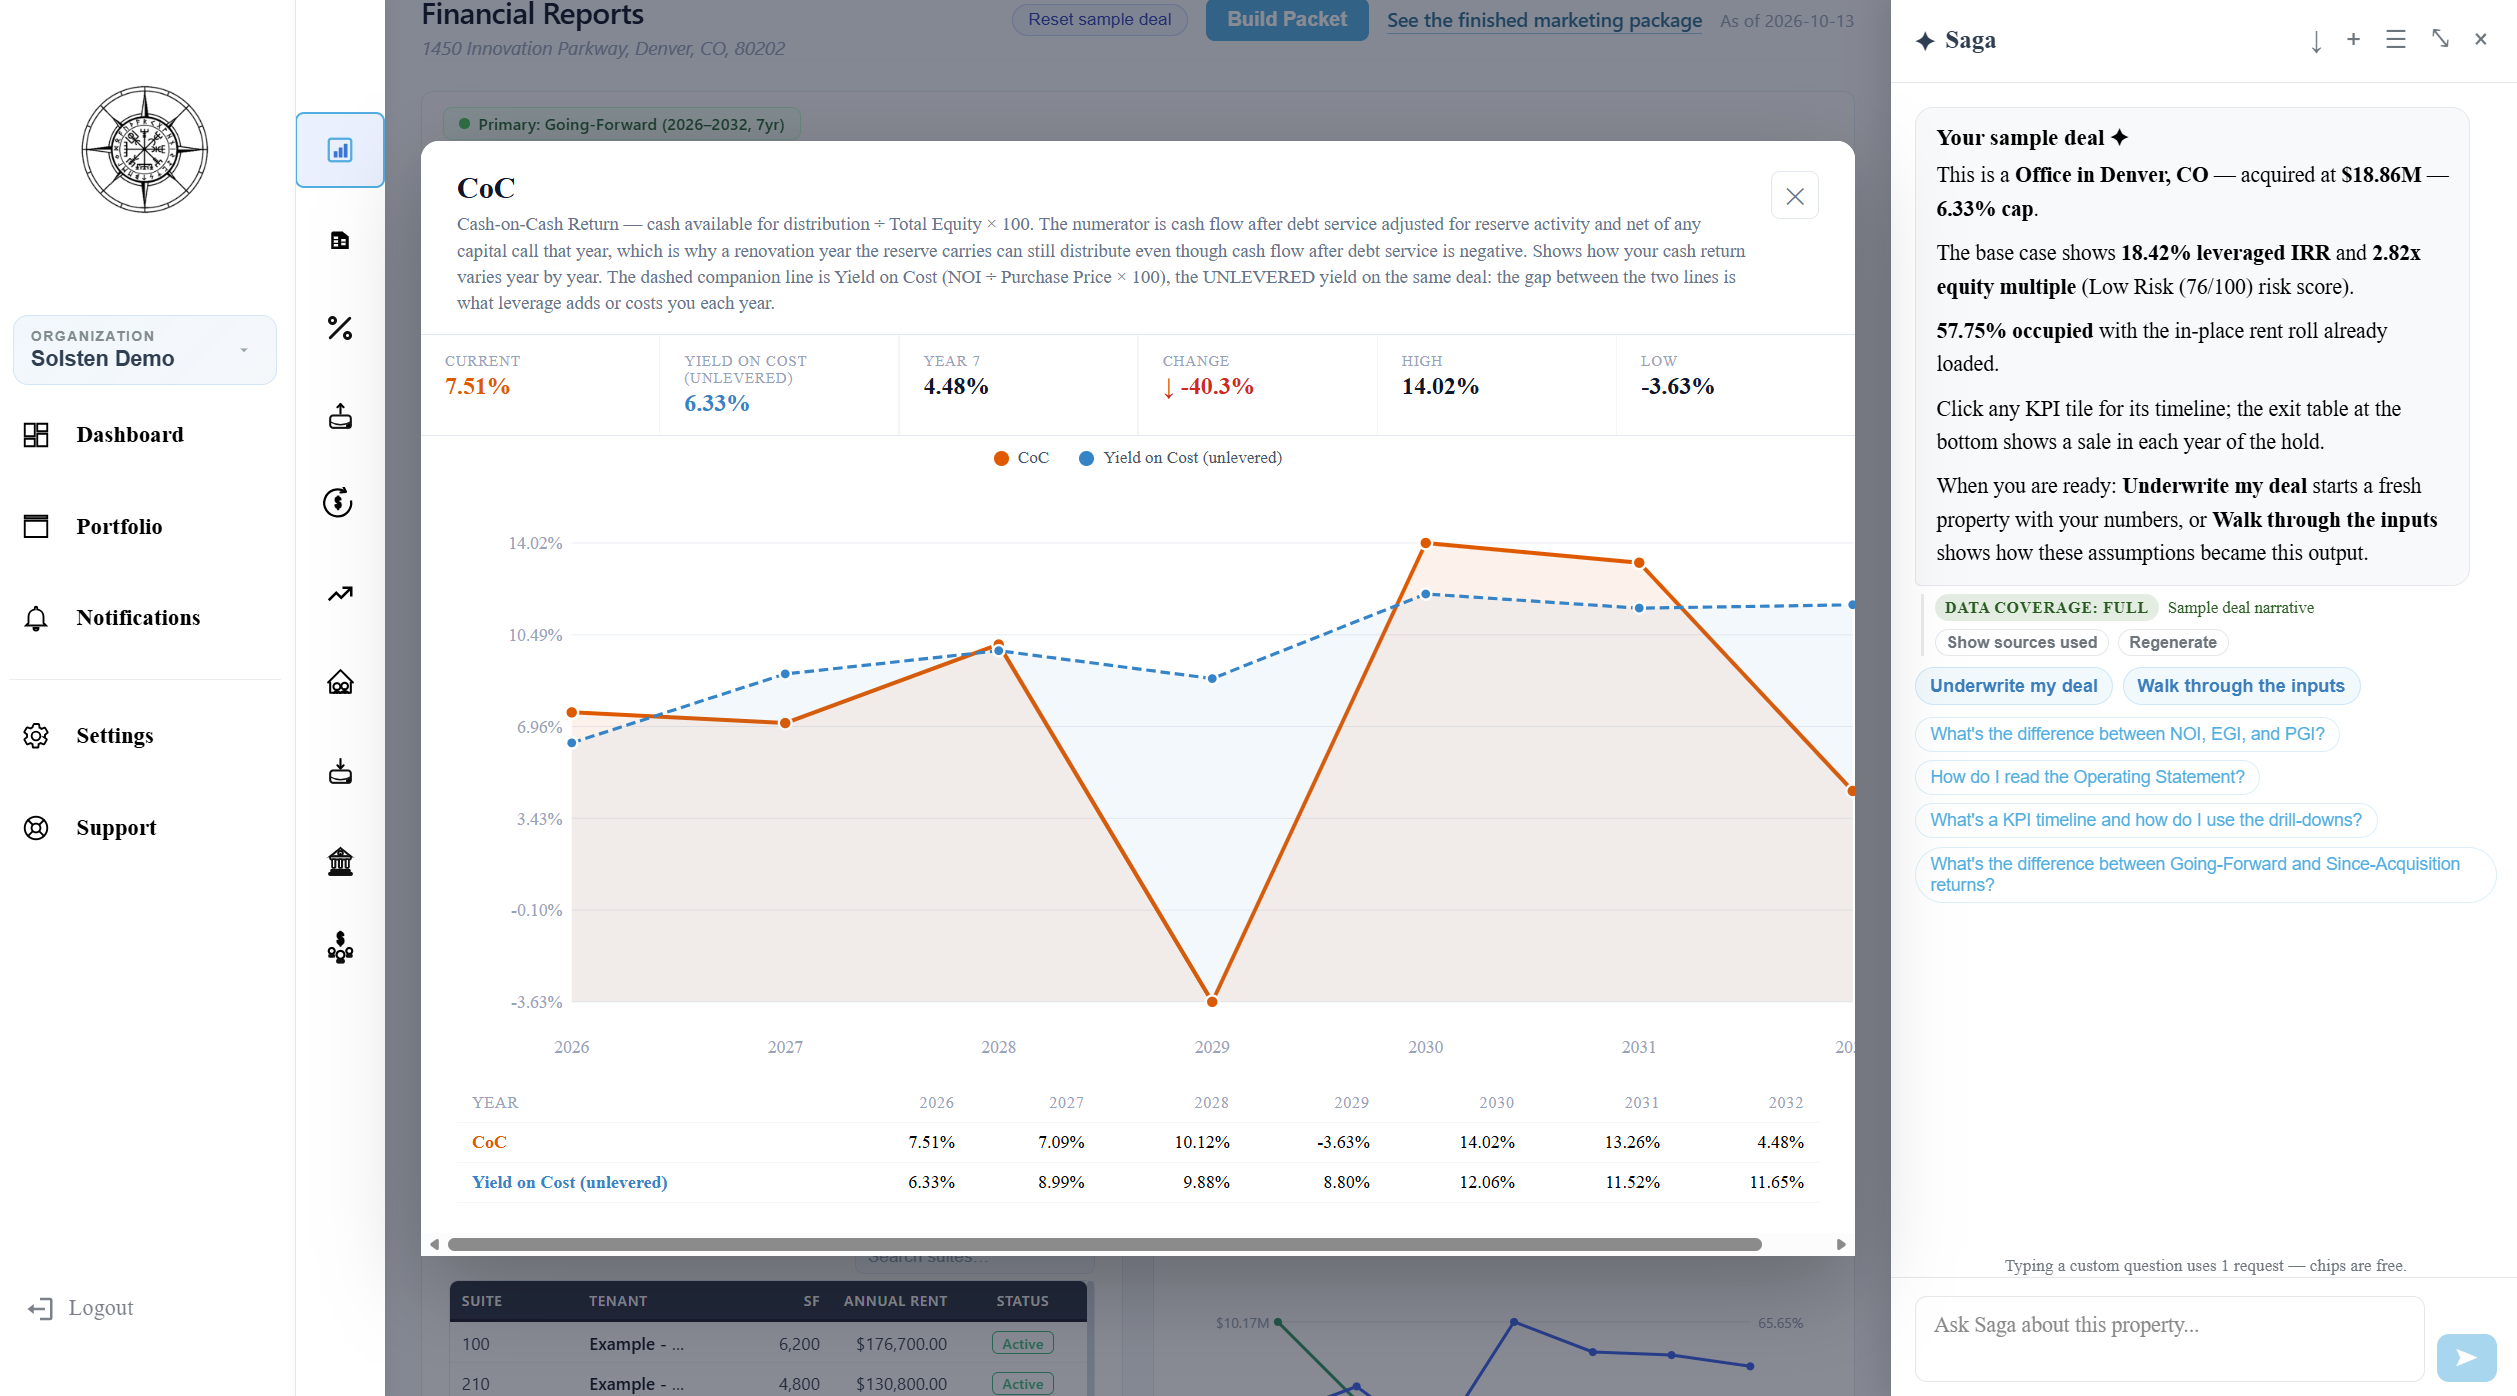
Task: Open the dollar refresh cycle icon
Action: [x=338, y=502]
